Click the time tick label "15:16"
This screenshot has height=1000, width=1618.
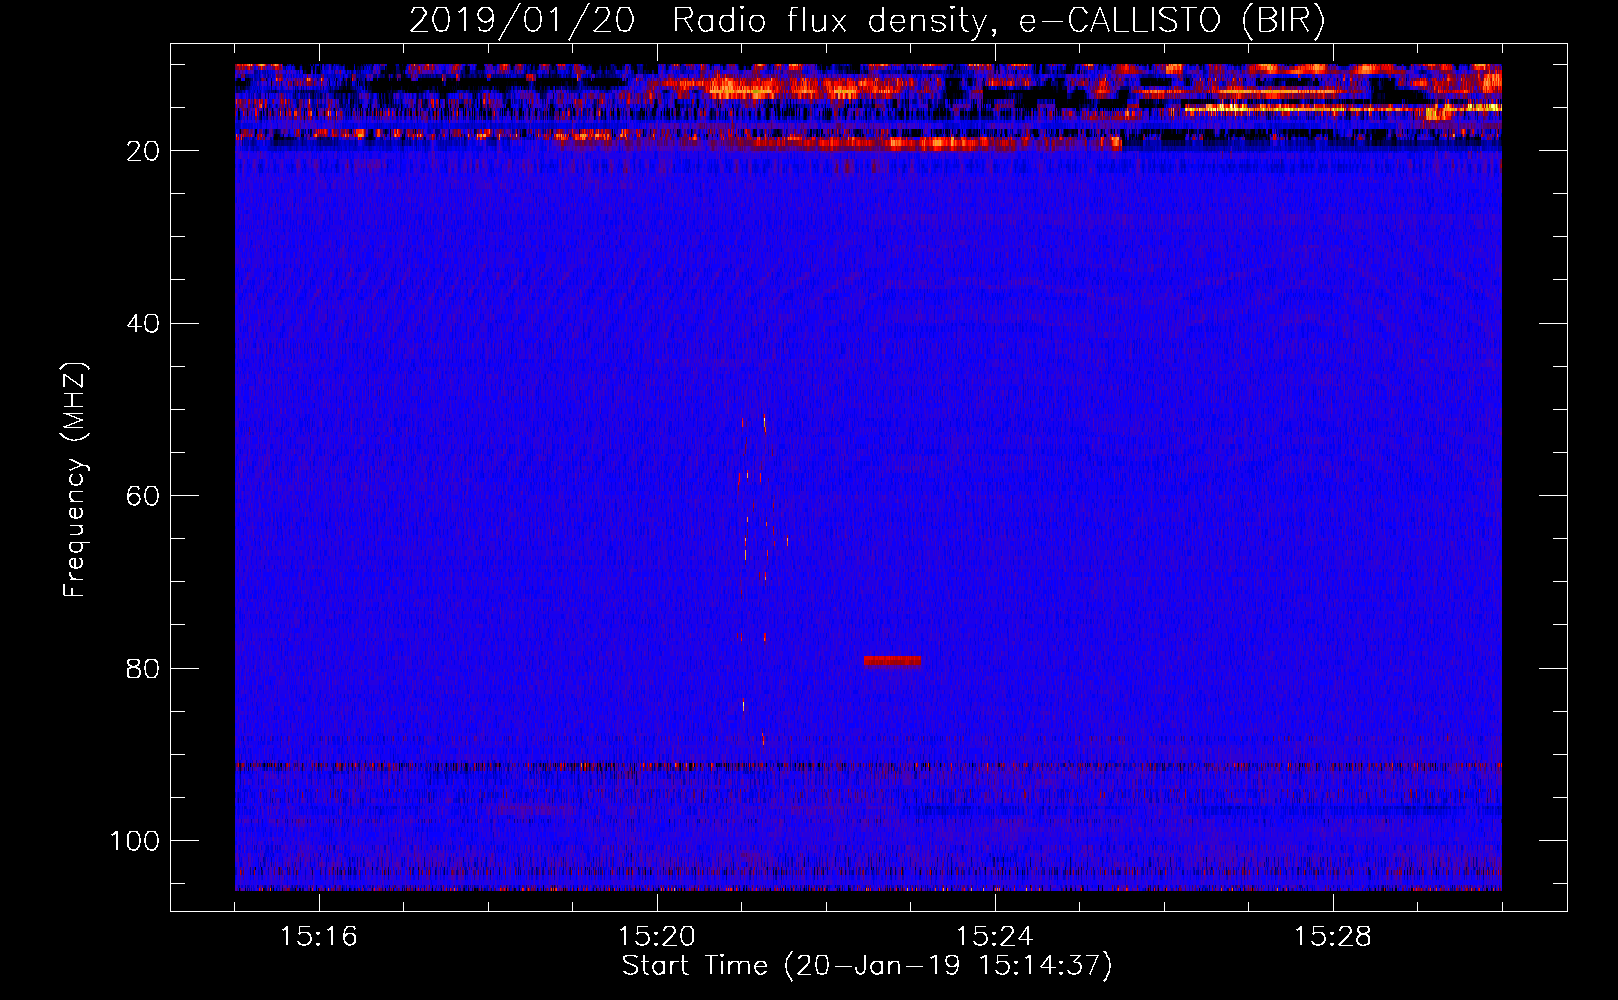click(319, 937)
